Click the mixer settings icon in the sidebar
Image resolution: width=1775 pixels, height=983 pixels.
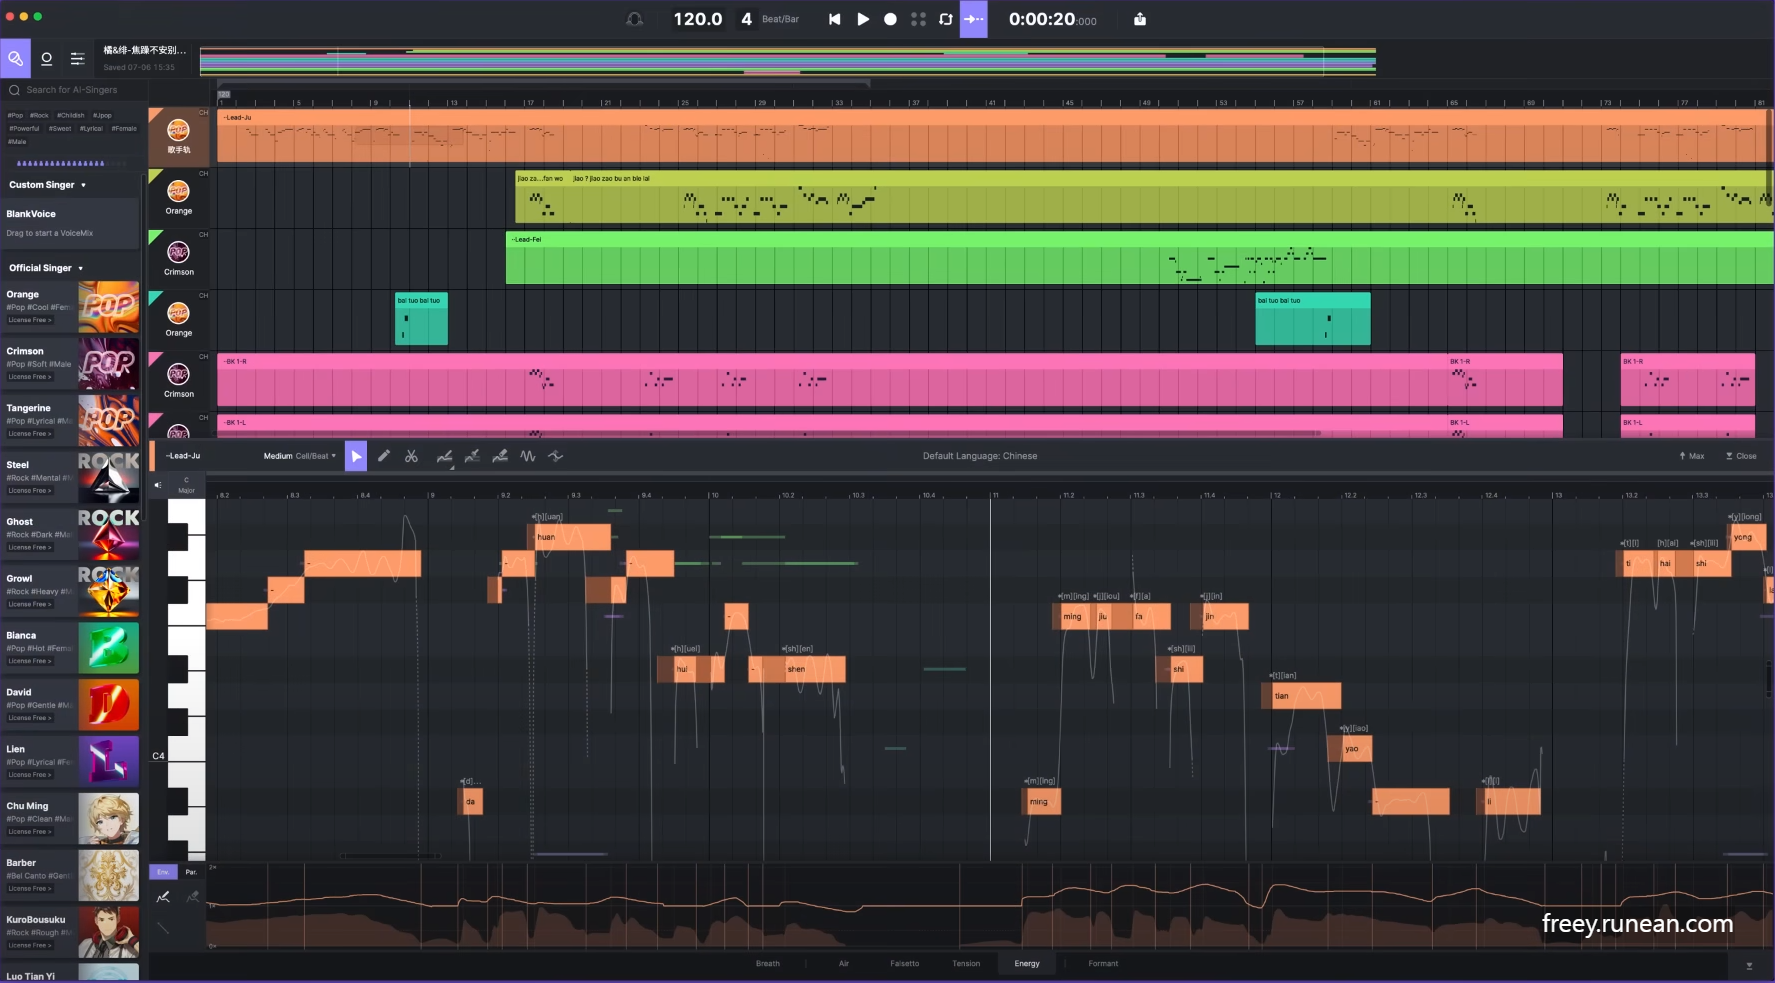[78, 58]
